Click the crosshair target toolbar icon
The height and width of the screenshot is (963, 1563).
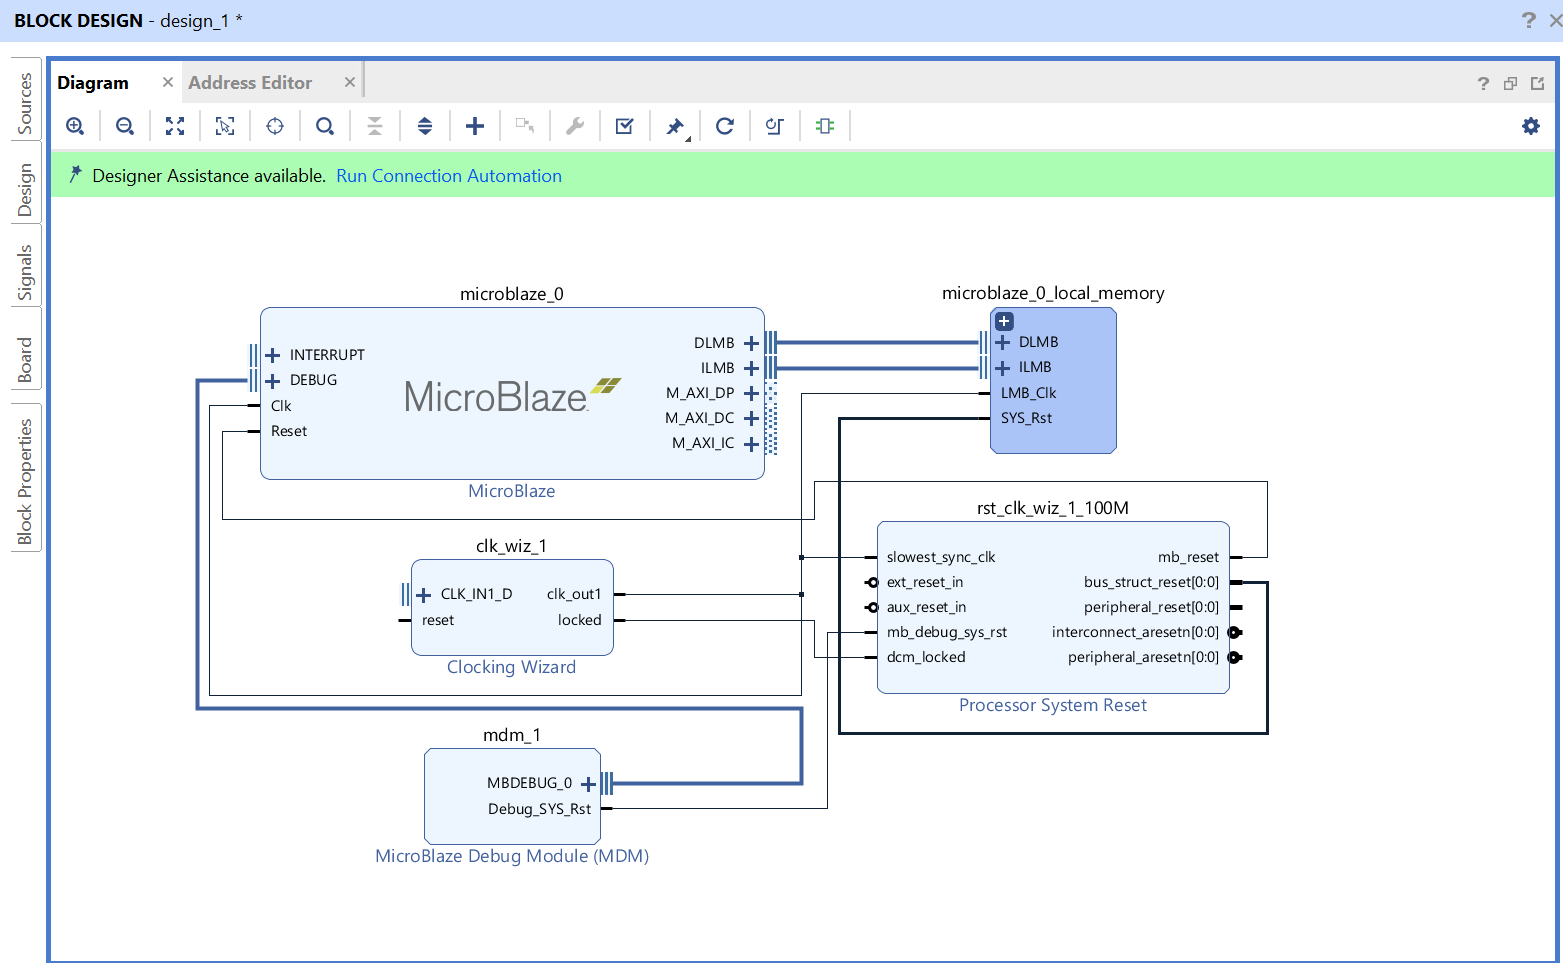[275, 126]
